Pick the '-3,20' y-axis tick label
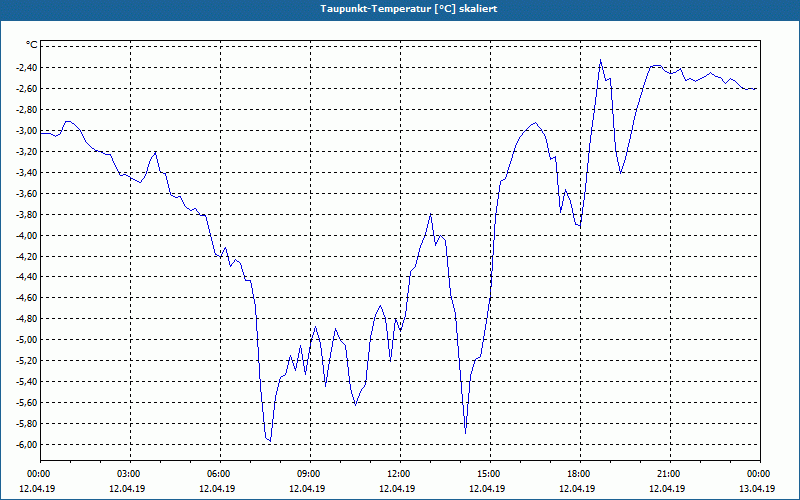Screen dimensions: 800x500 click(26, 151)
